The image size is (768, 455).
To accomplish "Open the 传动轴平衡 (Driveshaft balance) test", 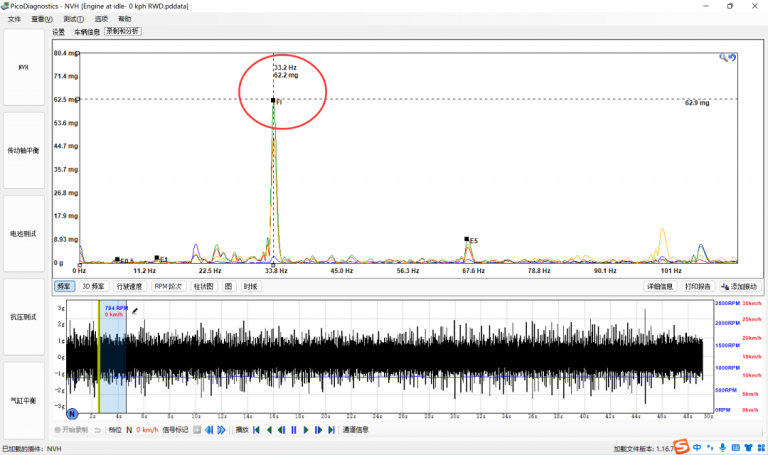I will tap(24, 150).
